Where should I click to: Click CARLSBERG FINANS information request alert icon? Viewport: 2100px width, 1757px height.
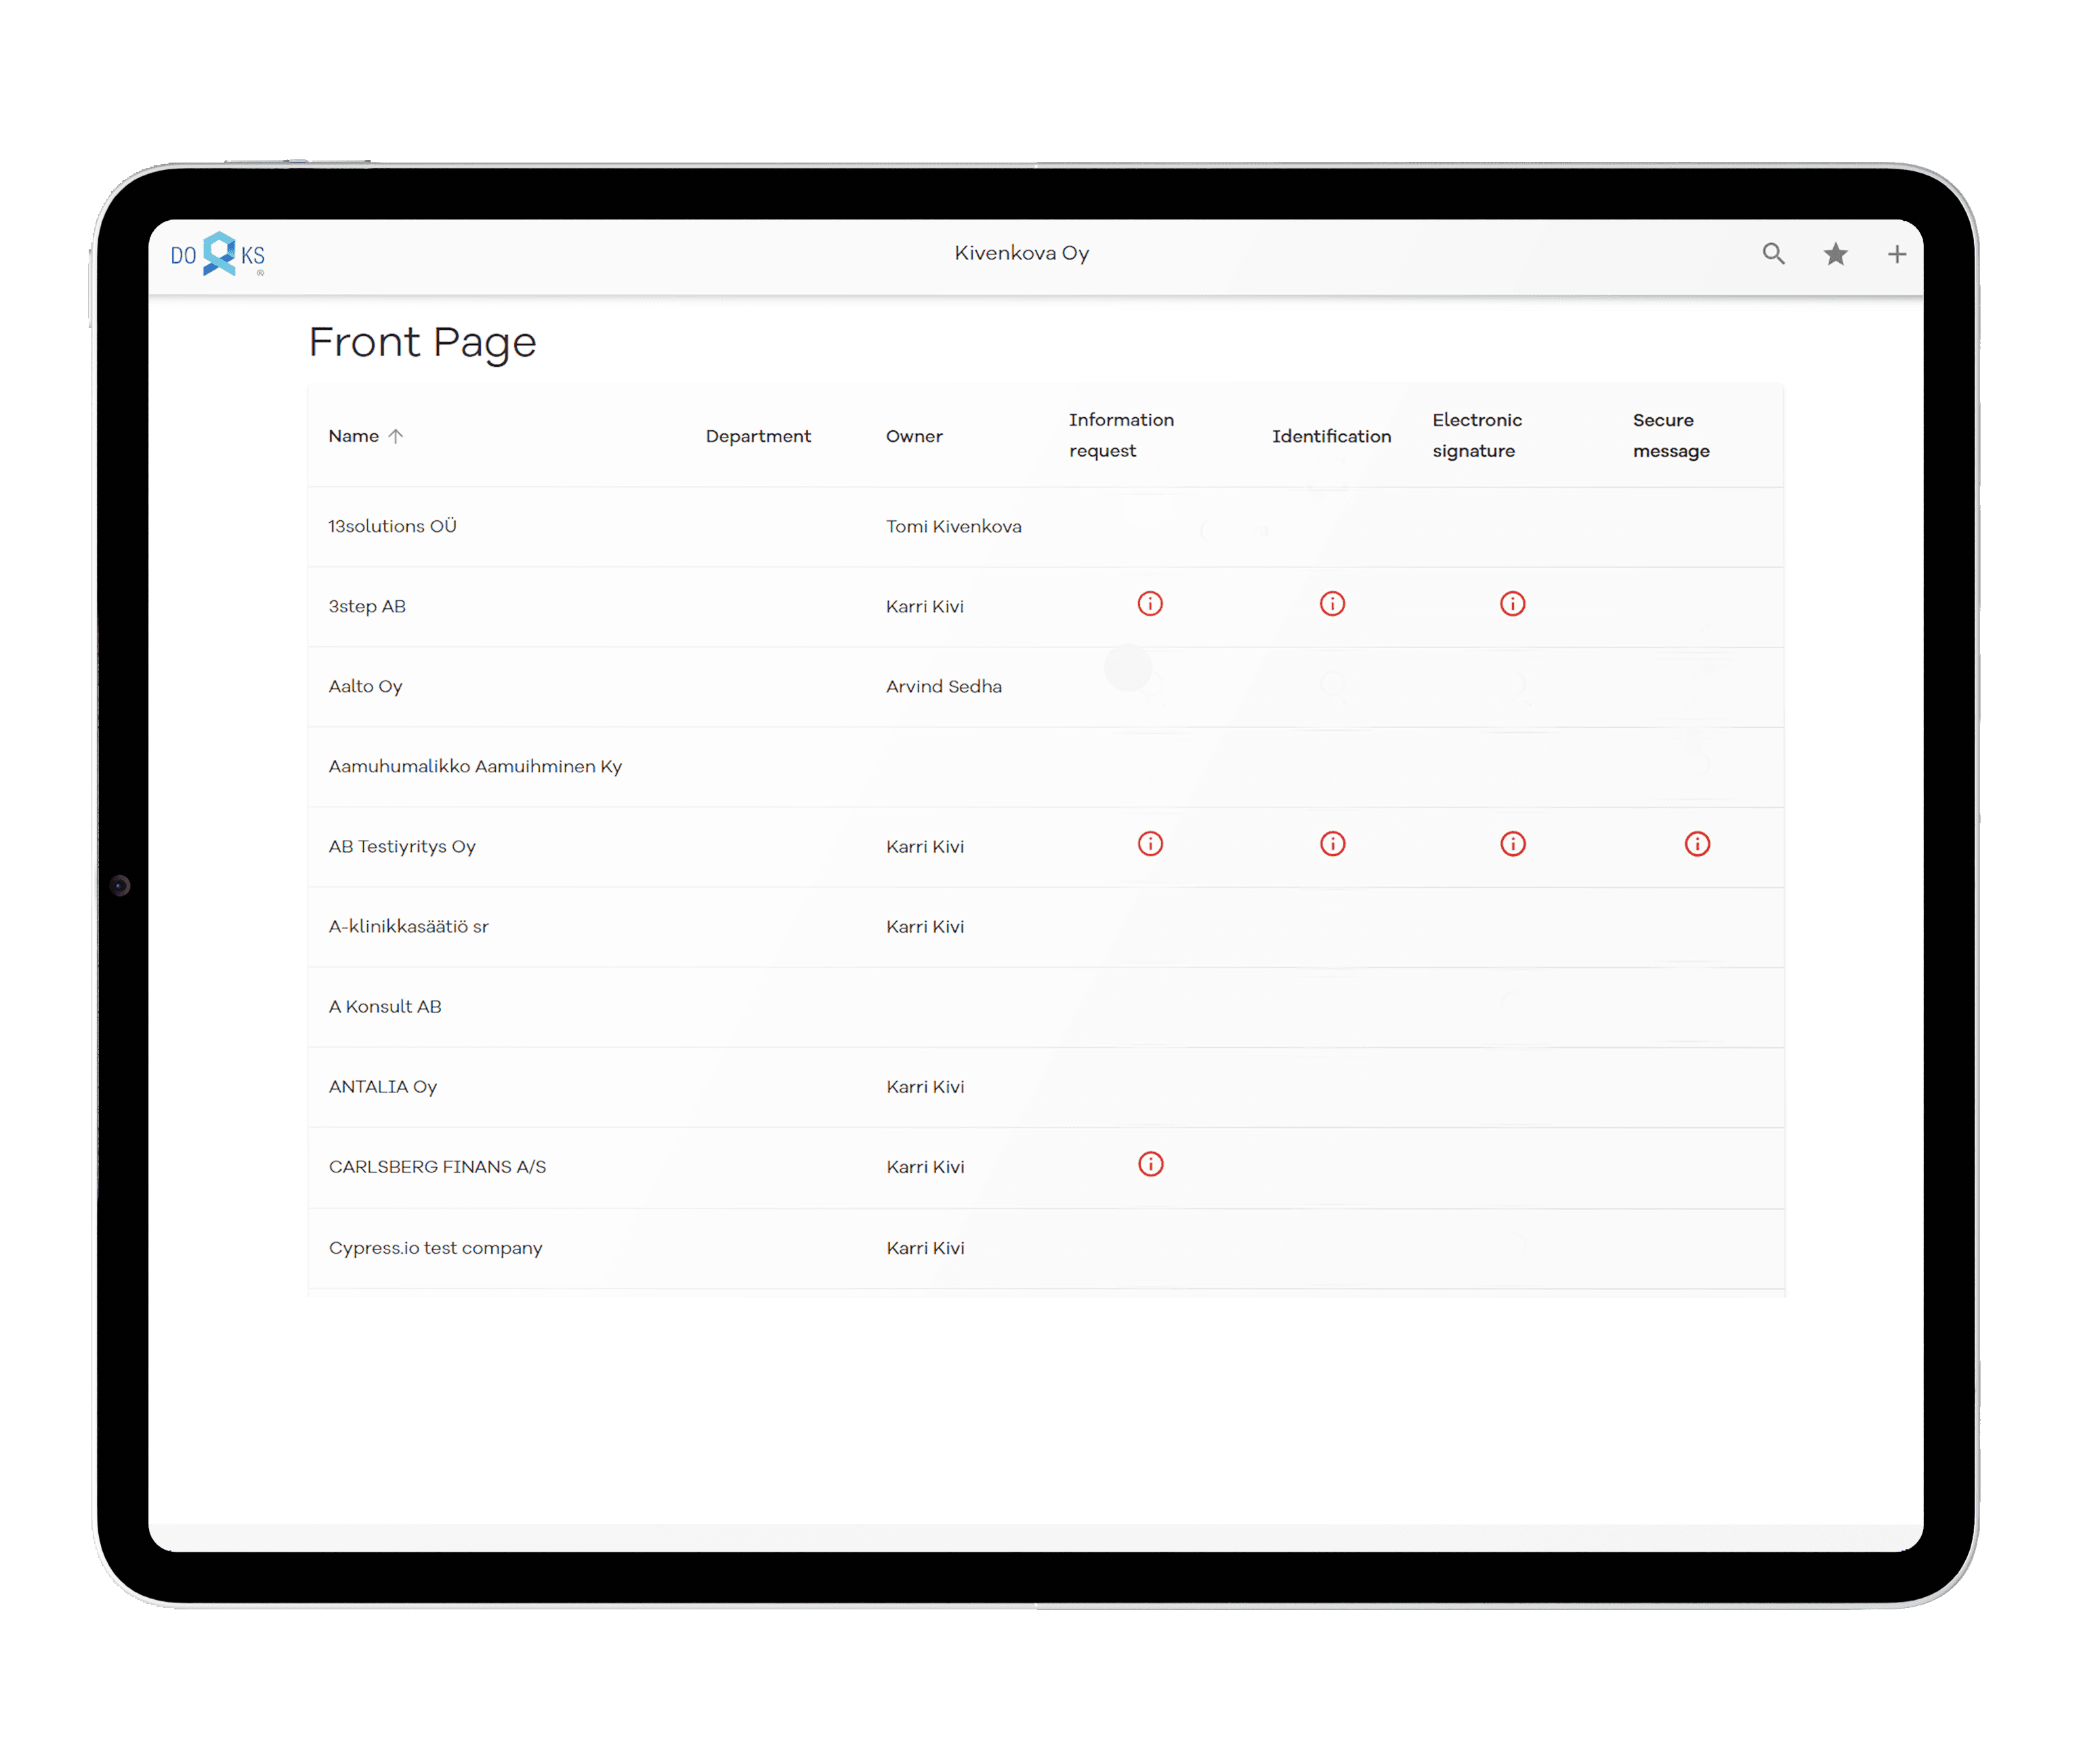pos(1151,1164)
